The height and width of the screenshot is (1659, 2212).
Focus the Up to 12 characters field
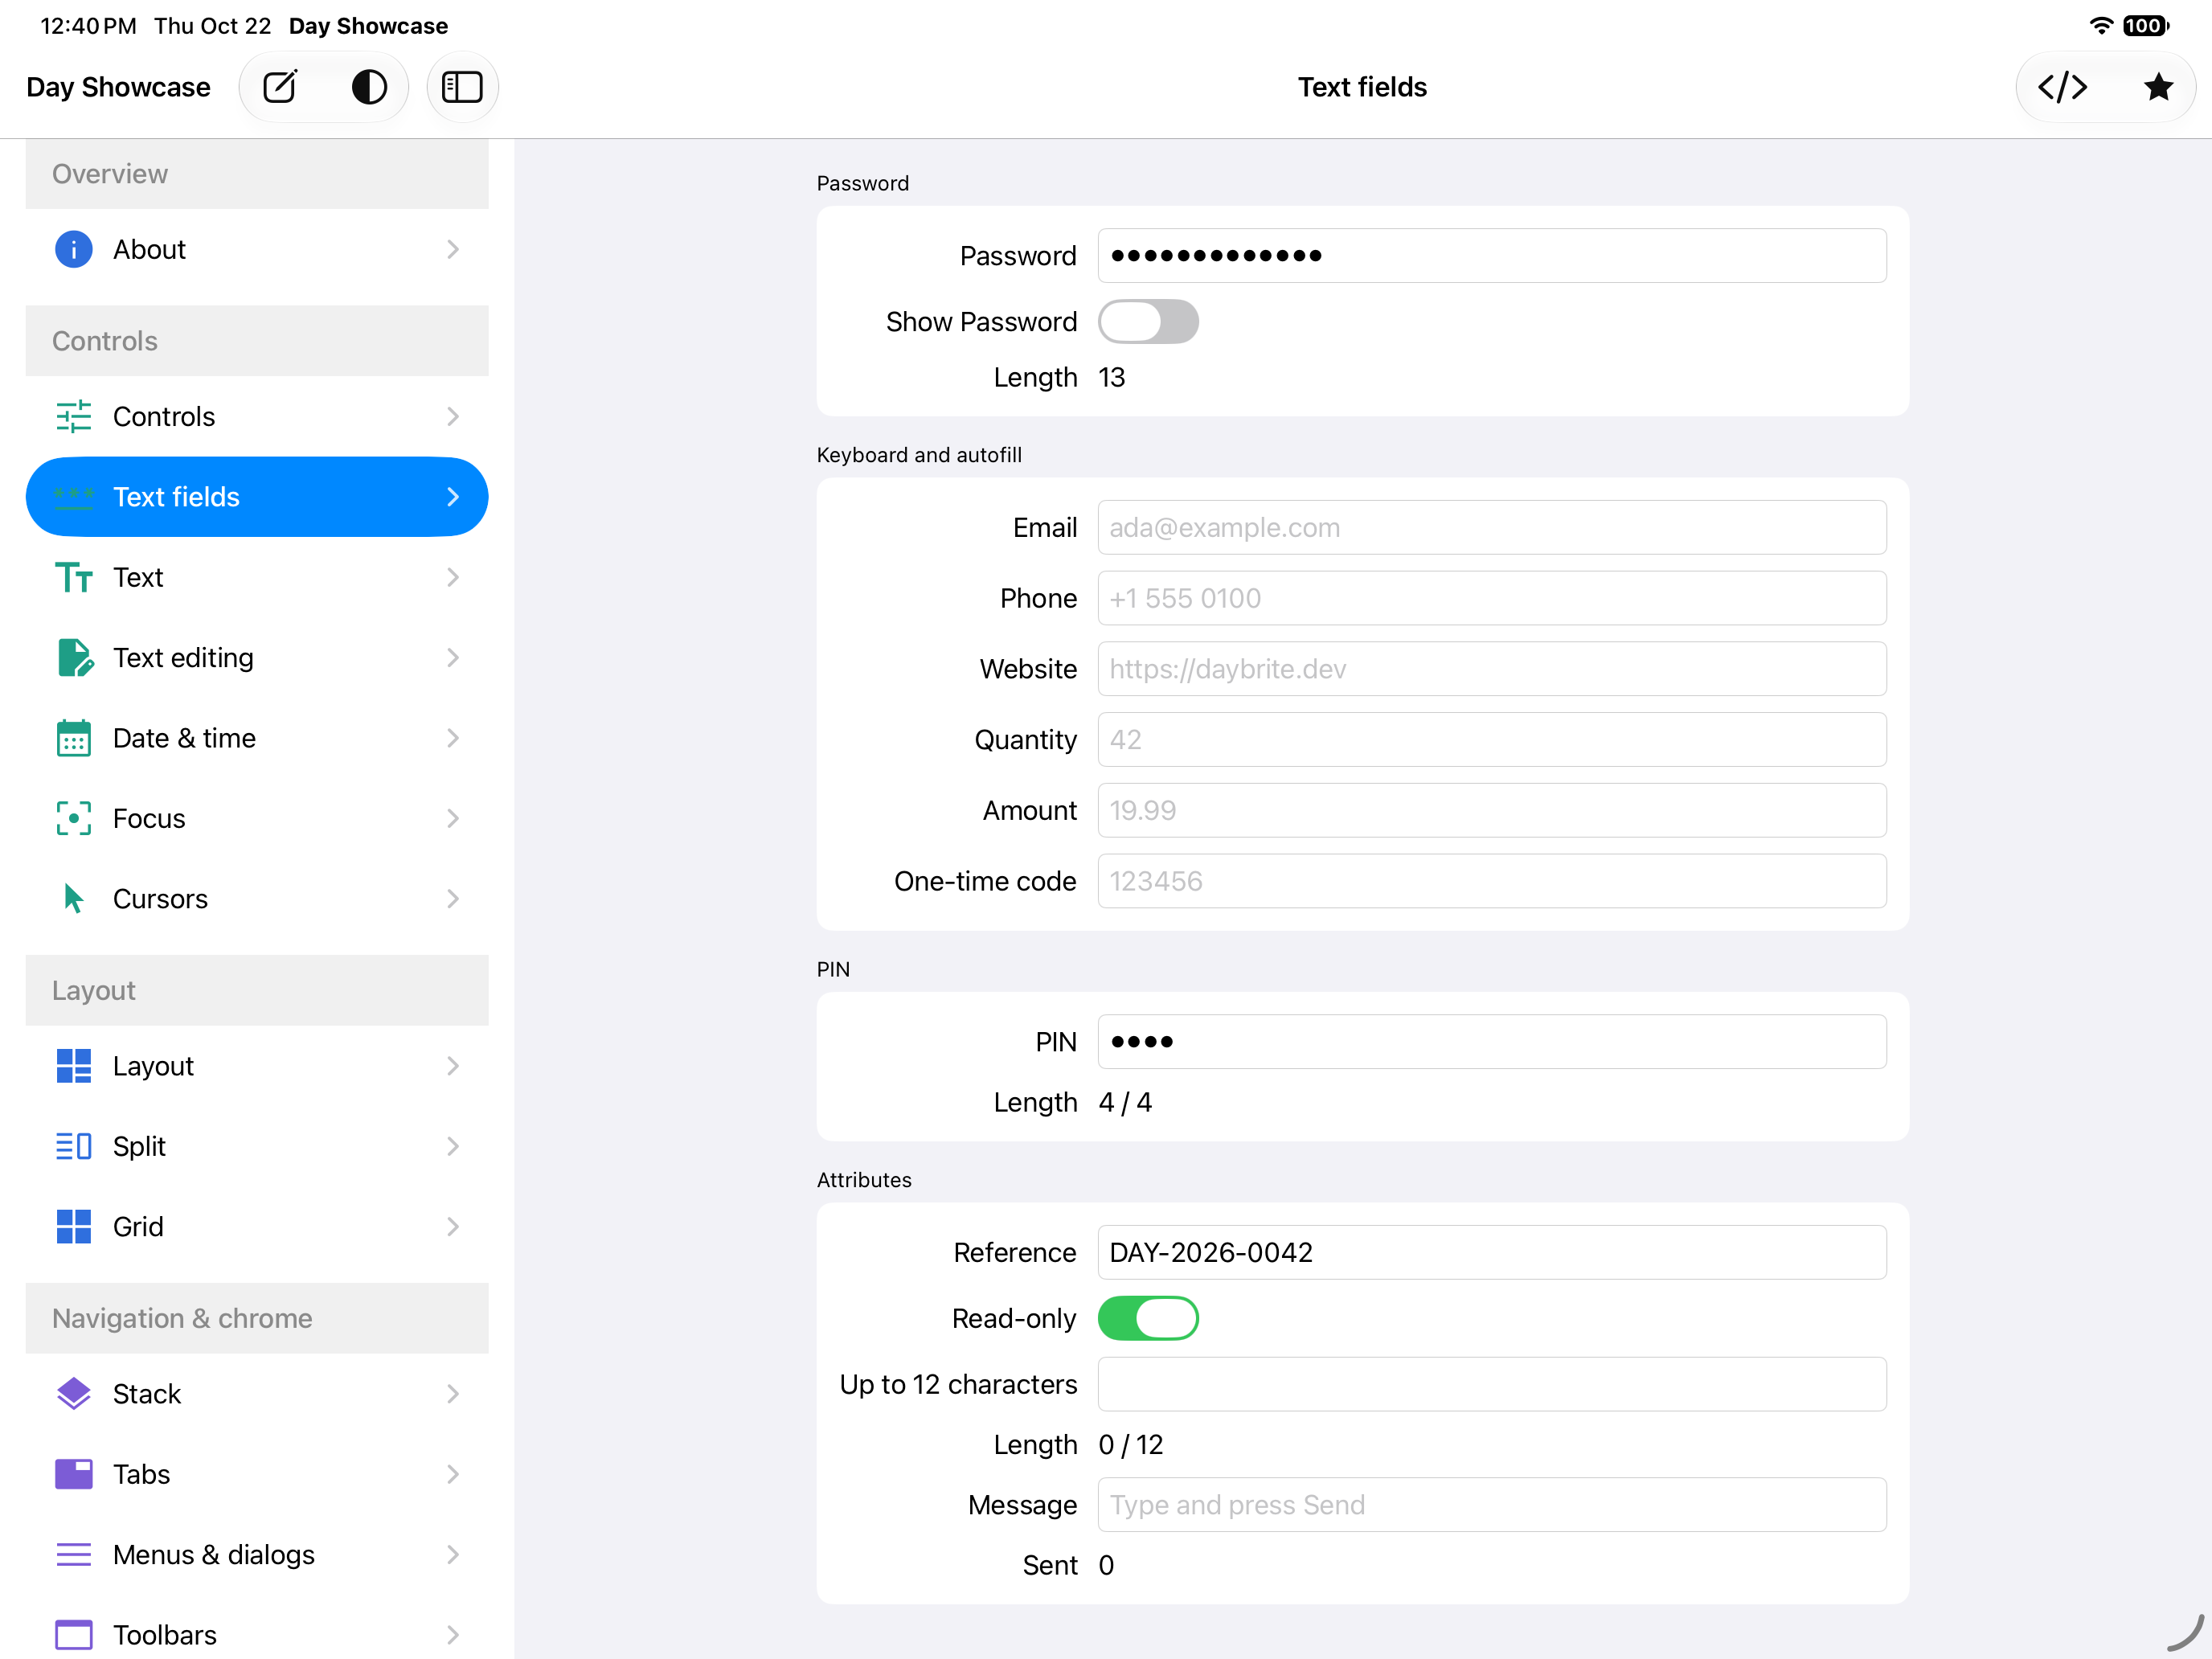pyautogui.click(x=1492, y=1384)
